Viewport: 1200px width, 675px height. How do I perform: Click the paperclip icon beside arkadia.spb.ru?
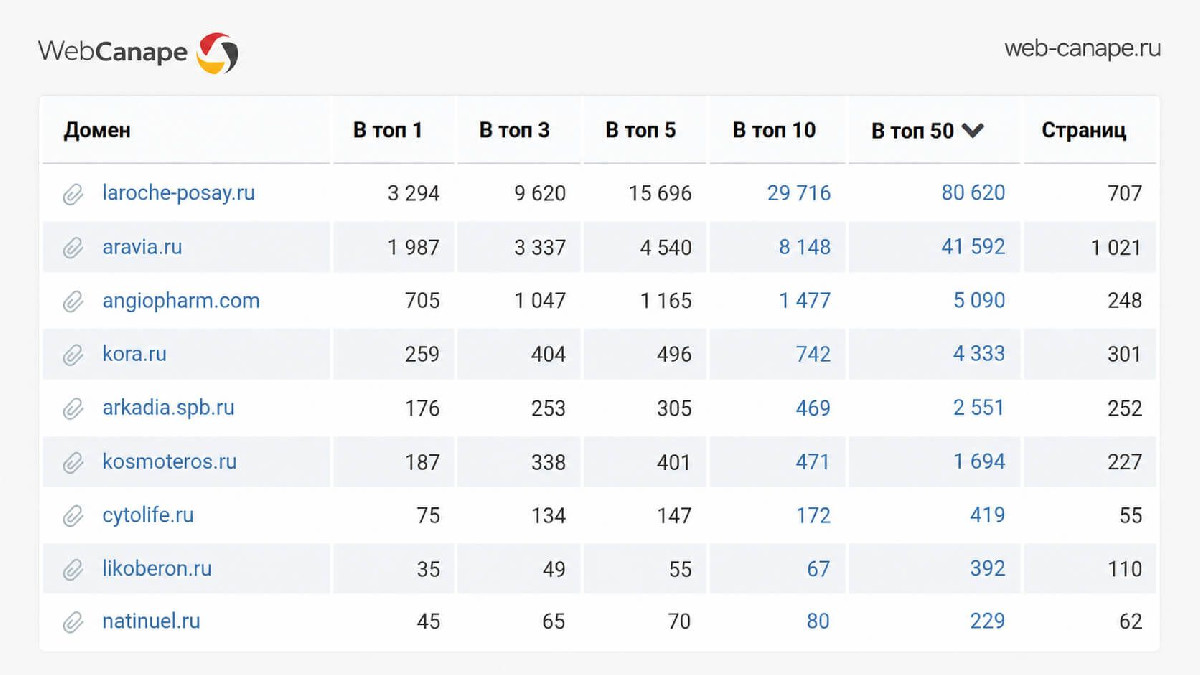(73, 409)
